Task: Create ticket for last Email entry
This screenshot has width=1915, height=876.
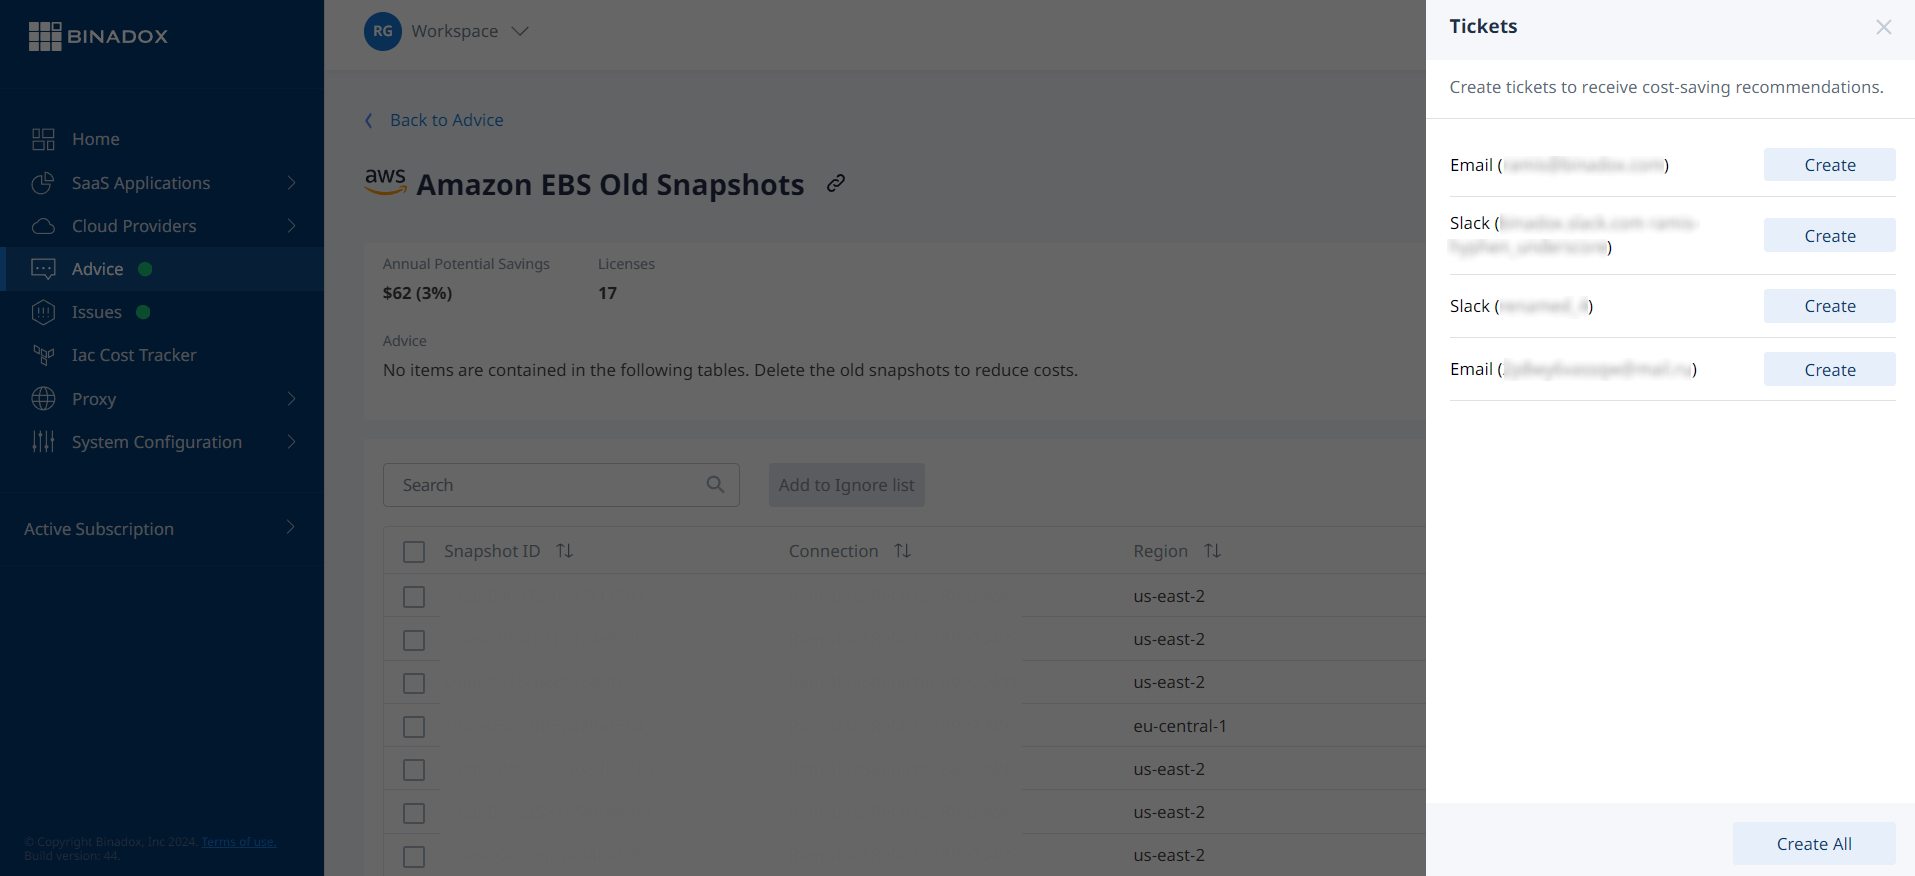Action: [1829, 370]
